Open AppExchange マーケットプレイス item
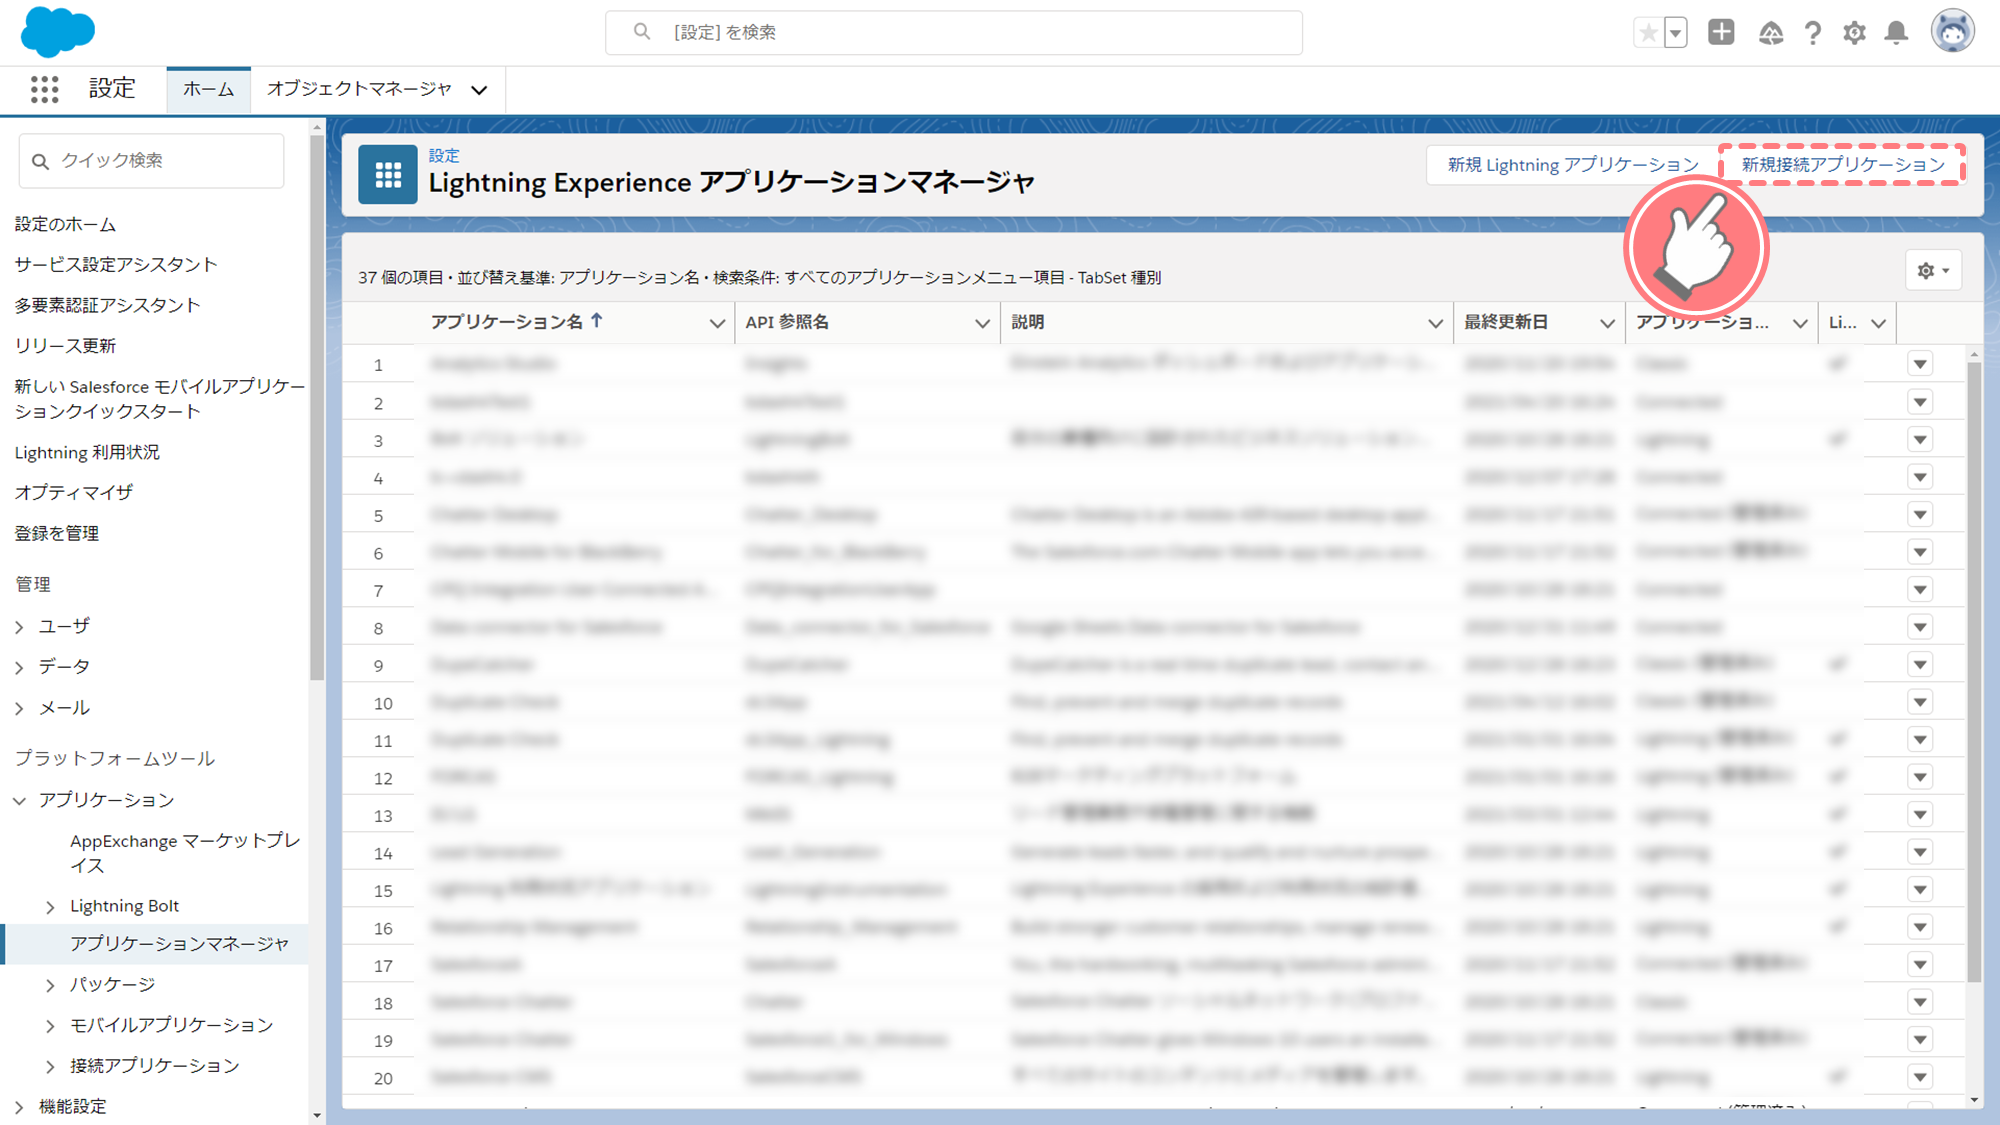The image size is (2000, 1125). (x=185, y=853)
